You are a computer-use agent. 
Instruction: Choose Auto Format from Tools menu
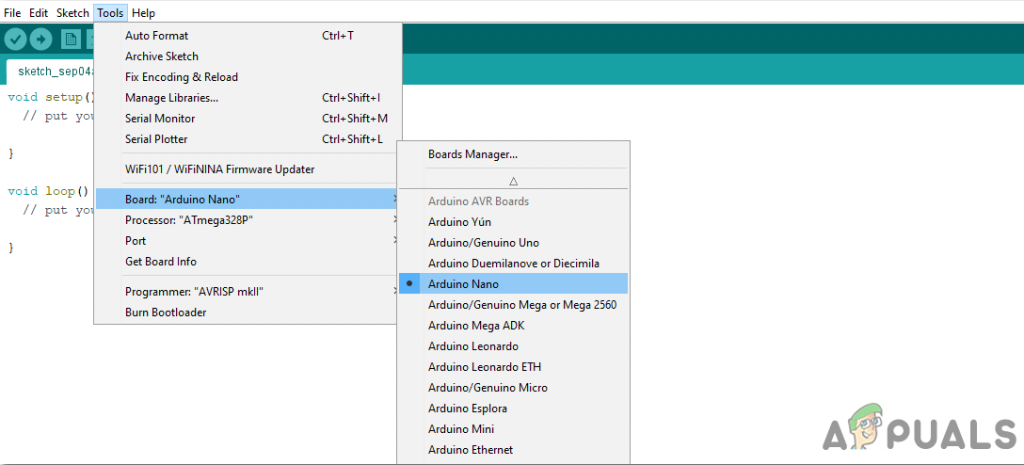click(x=156, y=36)
